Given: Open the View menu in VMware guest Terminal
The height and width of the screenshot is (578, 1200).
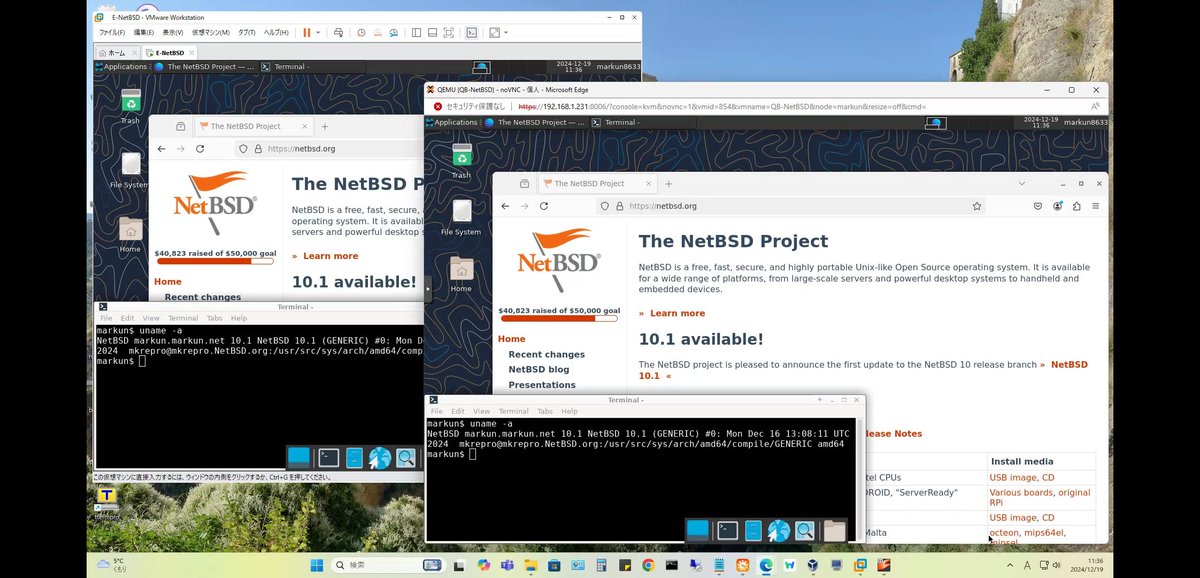Looking at the screenshot, I should coord(149,318).
